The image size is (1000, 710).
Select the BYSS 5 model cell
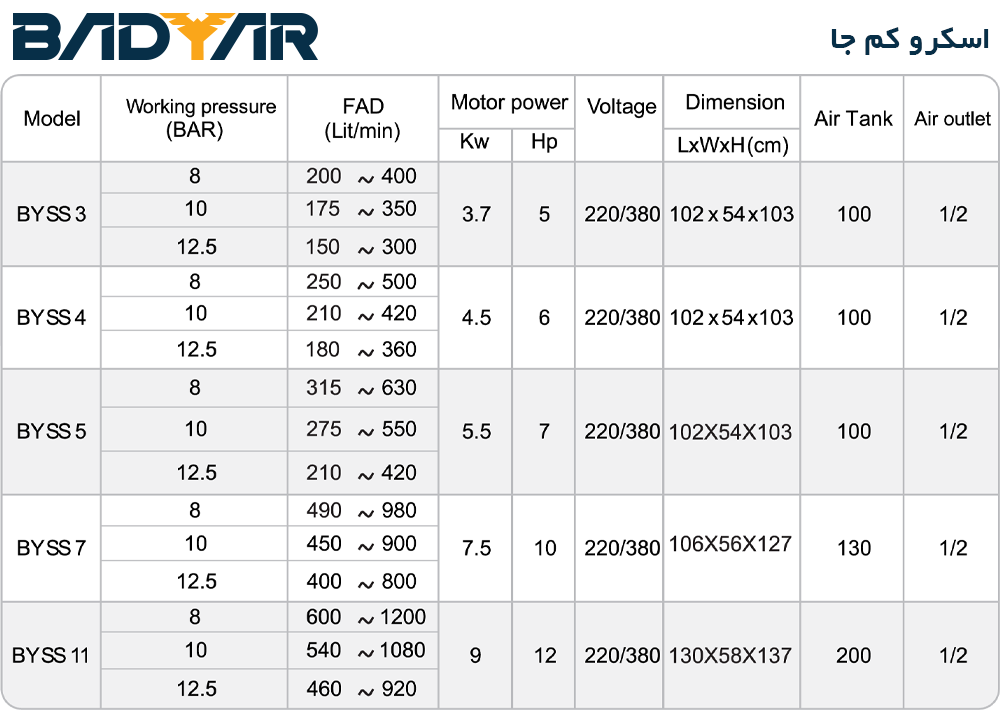pyautogui.click(x=52, y=432)
